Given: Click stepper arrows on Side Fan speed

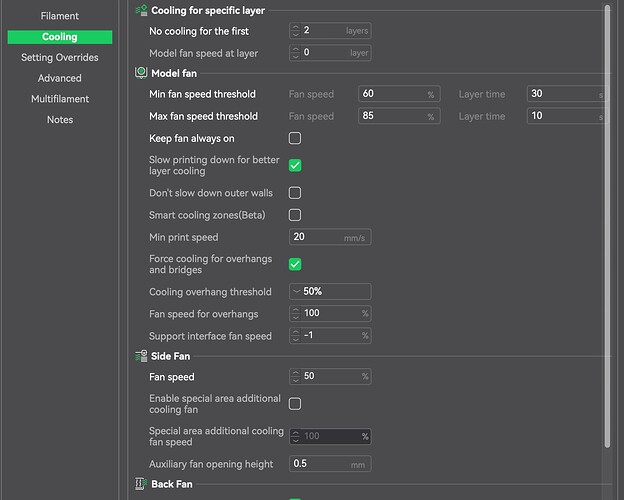Looking at the screenshot, I should click(x=296, y=377).
